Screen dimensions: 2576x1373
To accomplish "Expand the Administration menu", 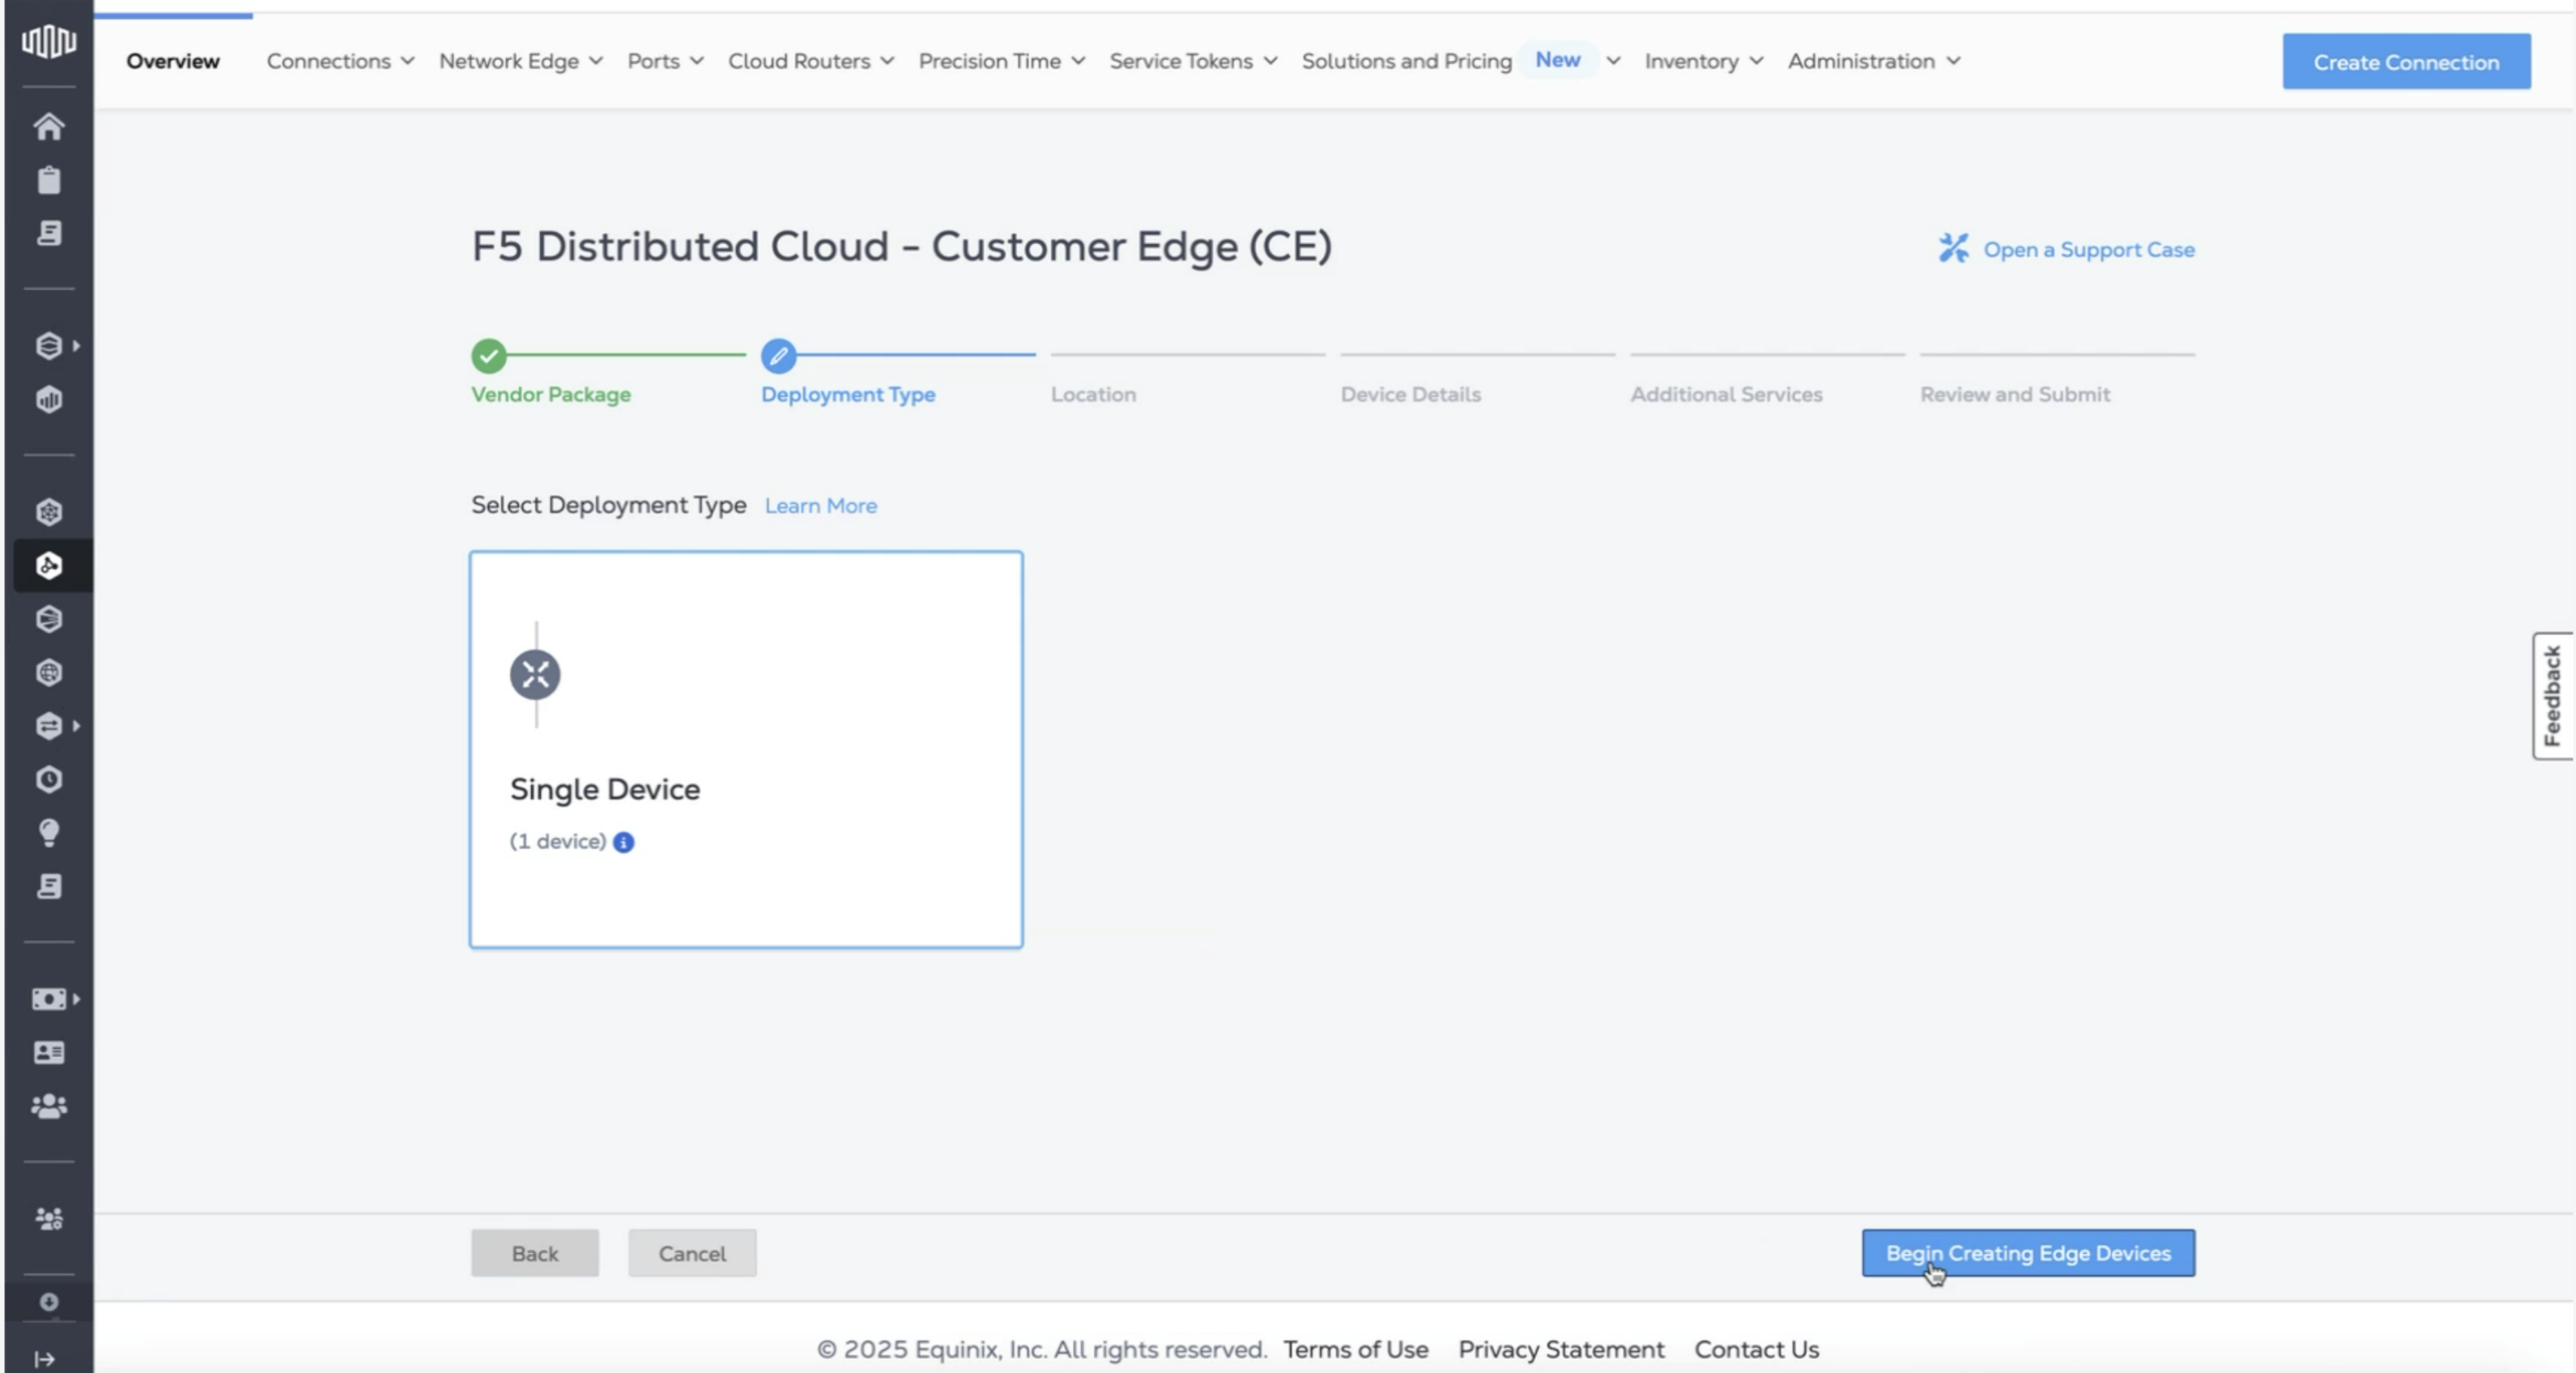I will 1873,61.
